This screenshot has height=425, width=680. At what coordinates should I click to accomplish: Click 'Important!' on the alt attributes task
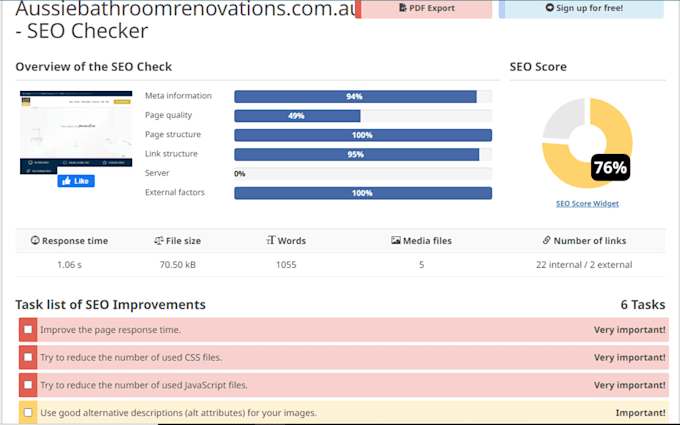tap(641, 412)
